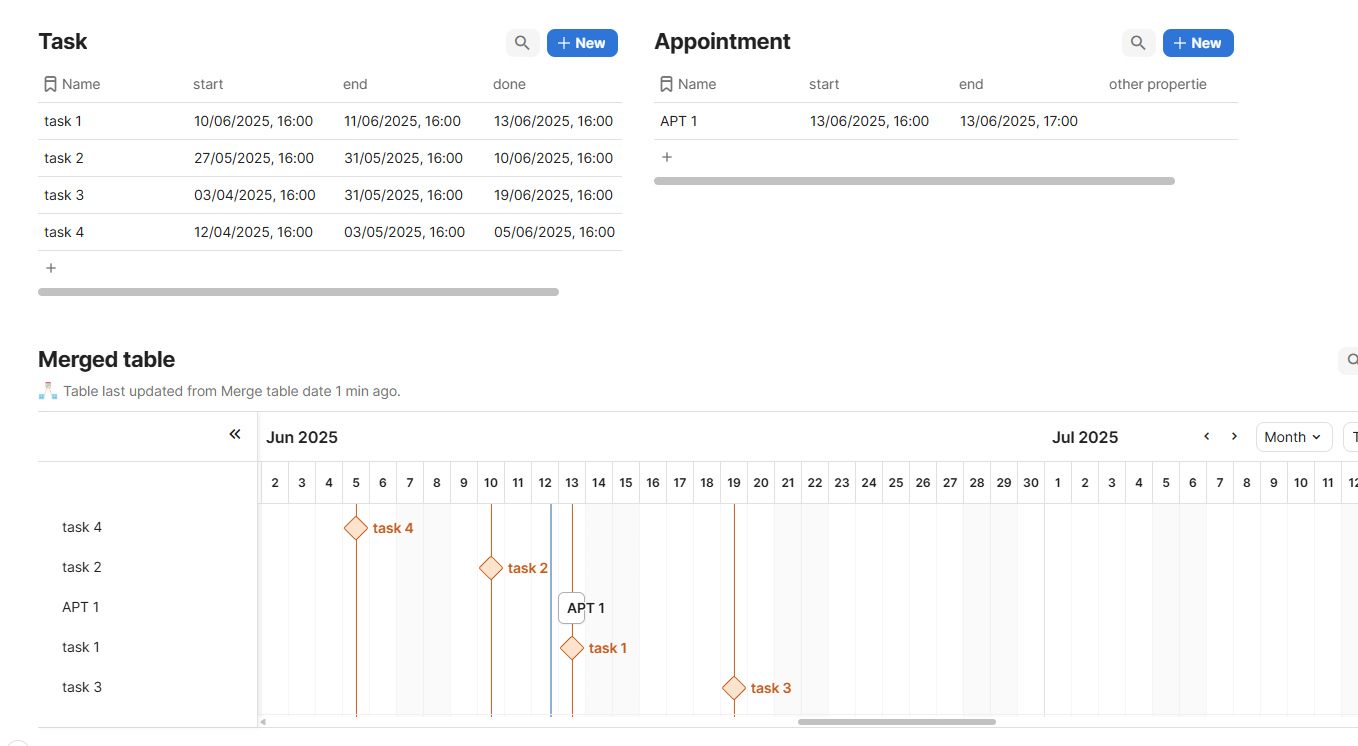Screen dimensions: 1358x746
Task: Click the New button in Task table
Action: pos(582,43)
